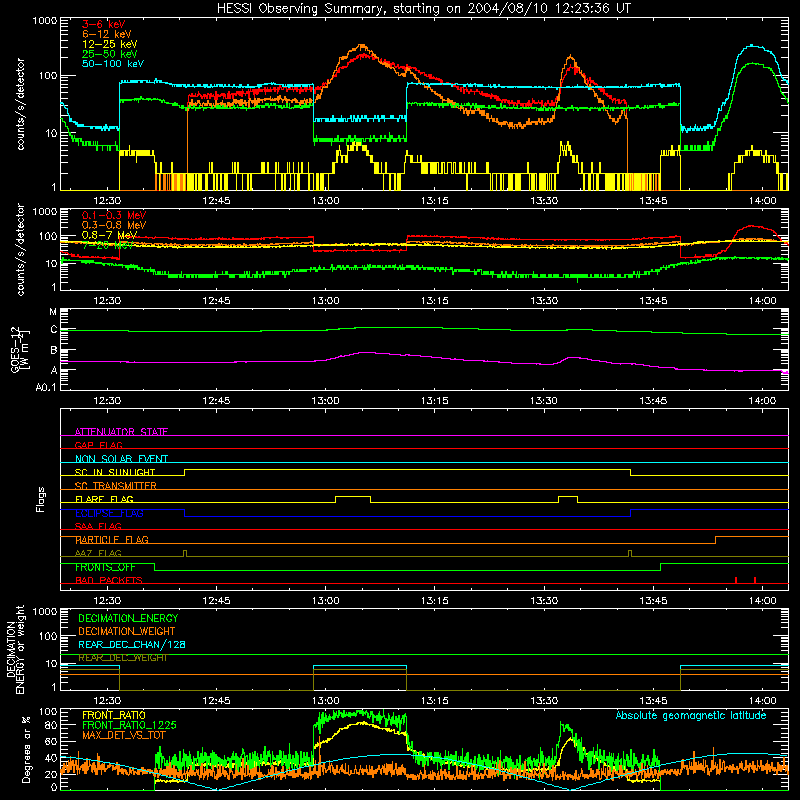The width and height of the screenshot is (800, 800).
Task: Select the 3-6 keV legend label
Action: coord(104,24)
